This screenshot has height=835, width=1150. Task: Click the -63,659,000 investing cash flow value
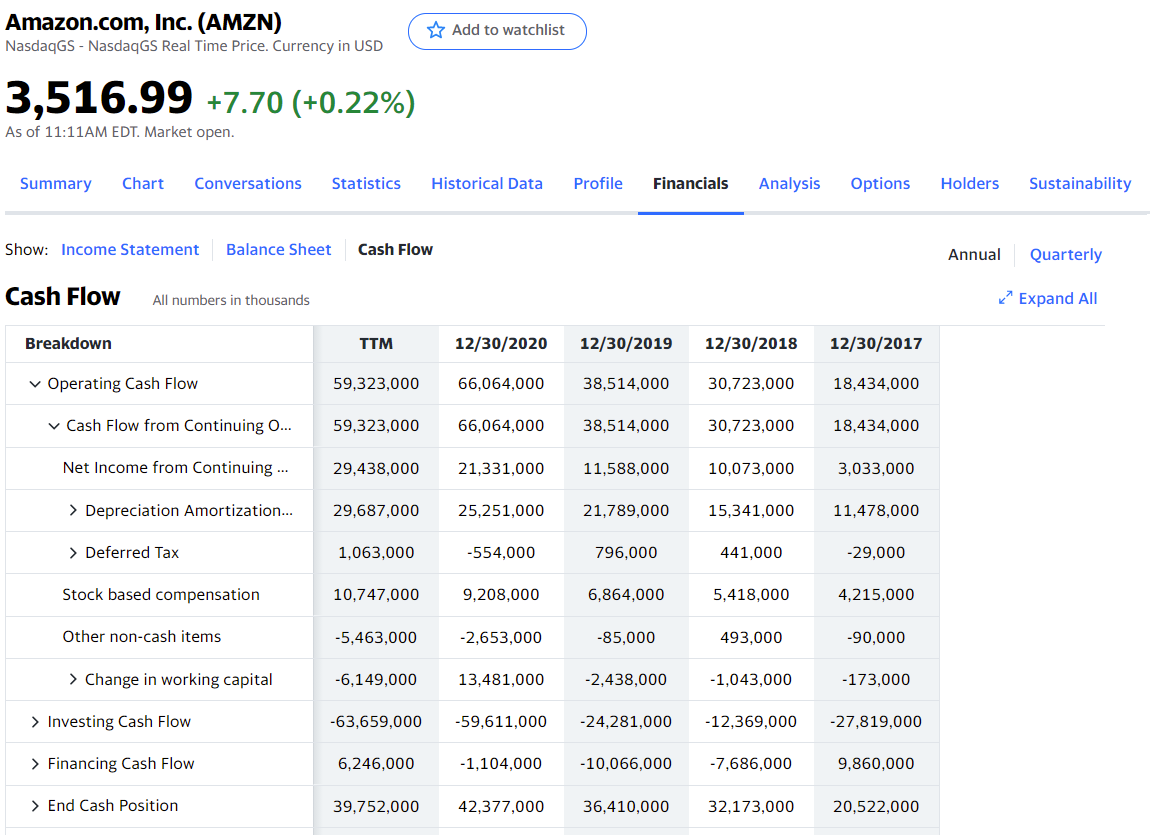376,722
